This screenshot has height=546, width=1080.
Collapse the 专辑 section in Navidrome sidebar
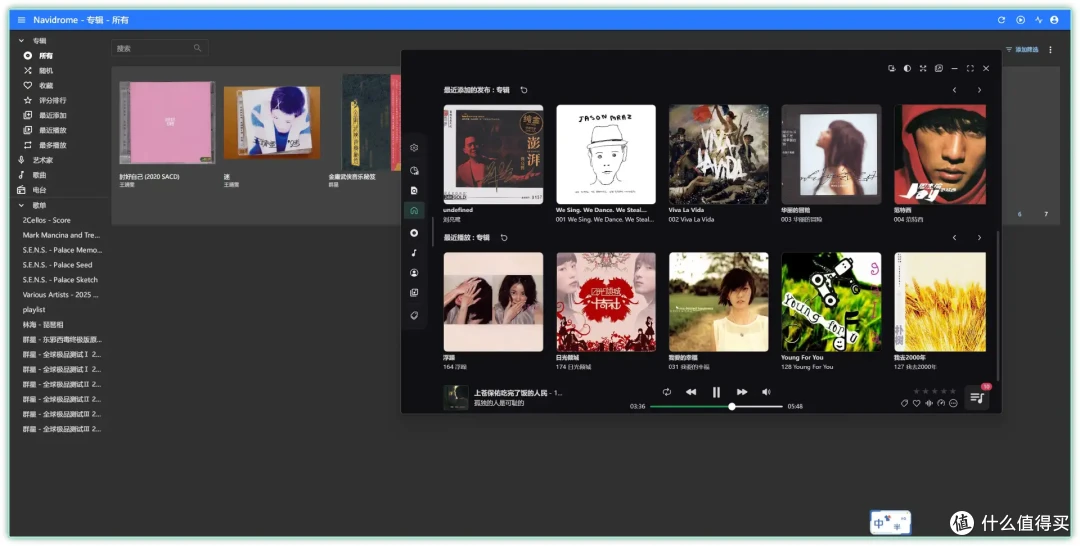tap(21, 41)
